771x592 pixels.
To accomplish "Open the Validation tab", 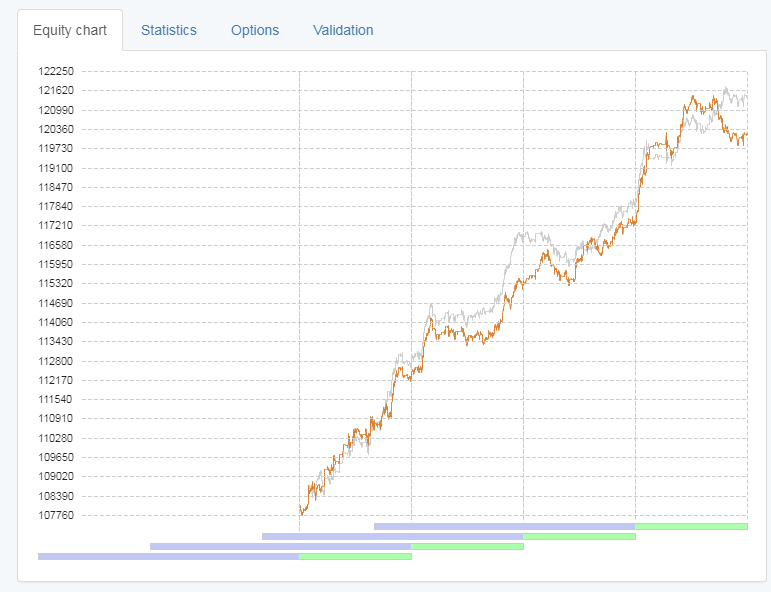I will click(x=343, y=30).
